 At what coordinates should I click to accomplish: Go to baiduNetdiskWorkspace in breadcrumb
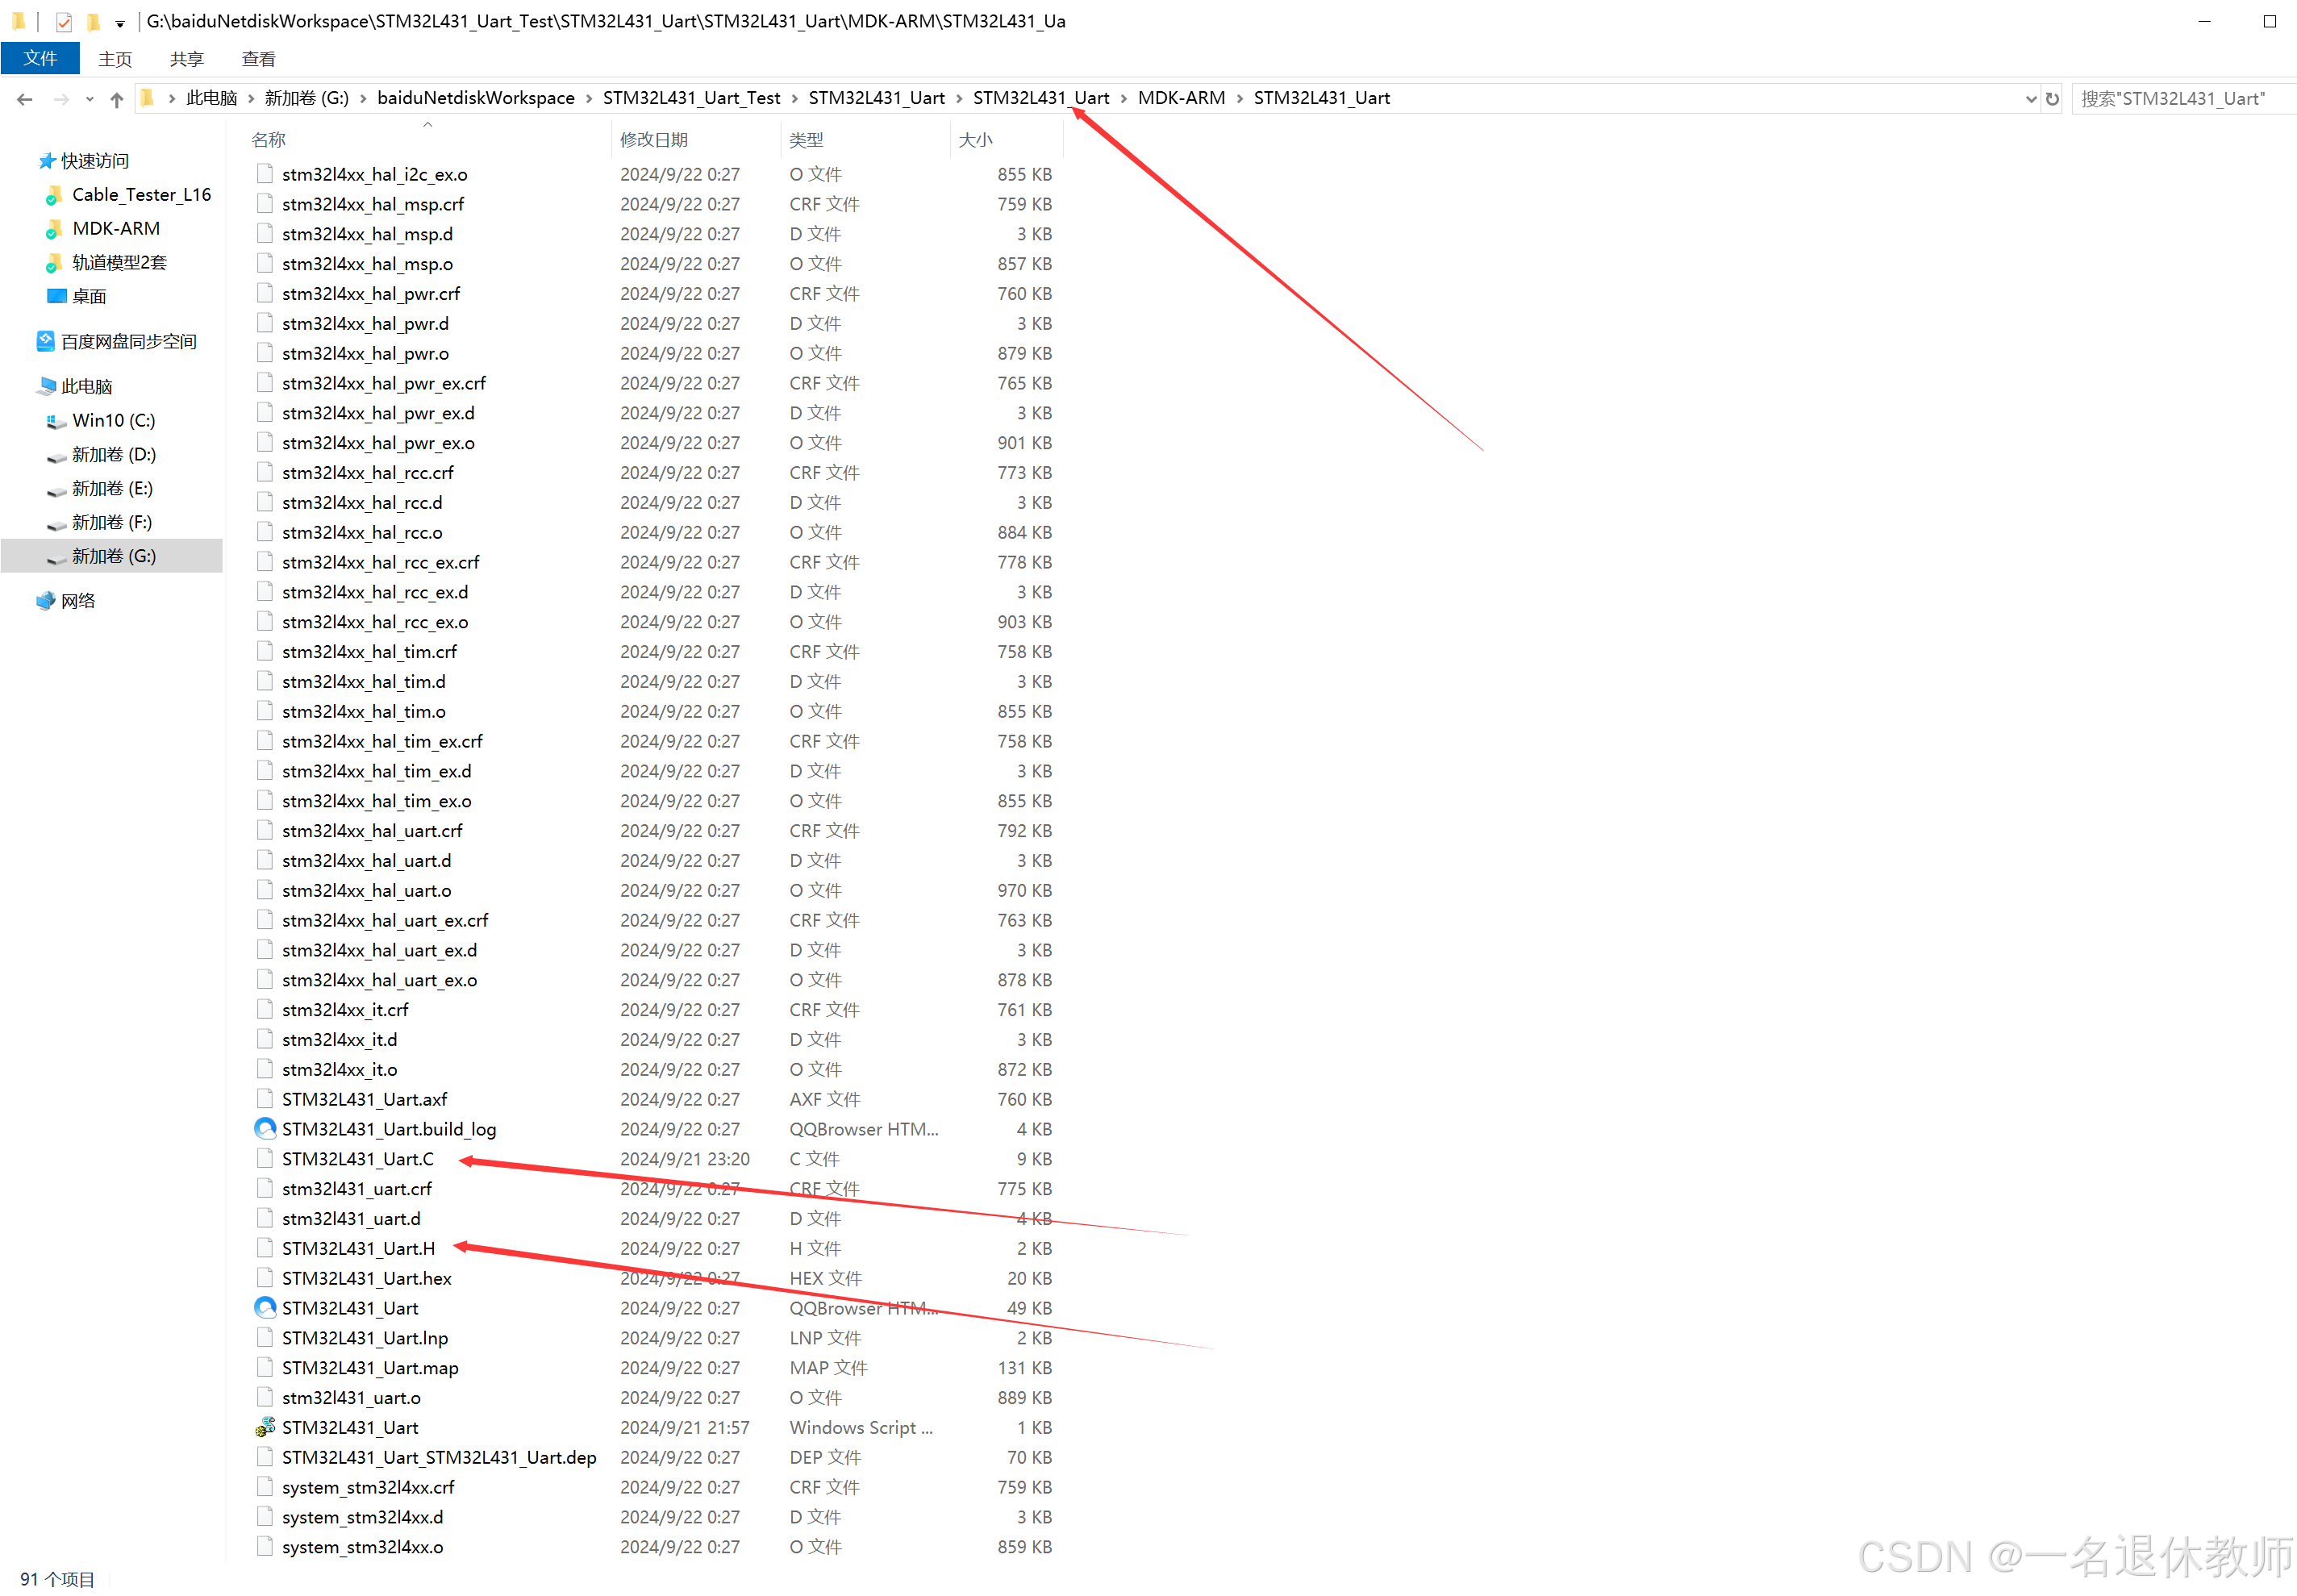[x=475, y=98]
